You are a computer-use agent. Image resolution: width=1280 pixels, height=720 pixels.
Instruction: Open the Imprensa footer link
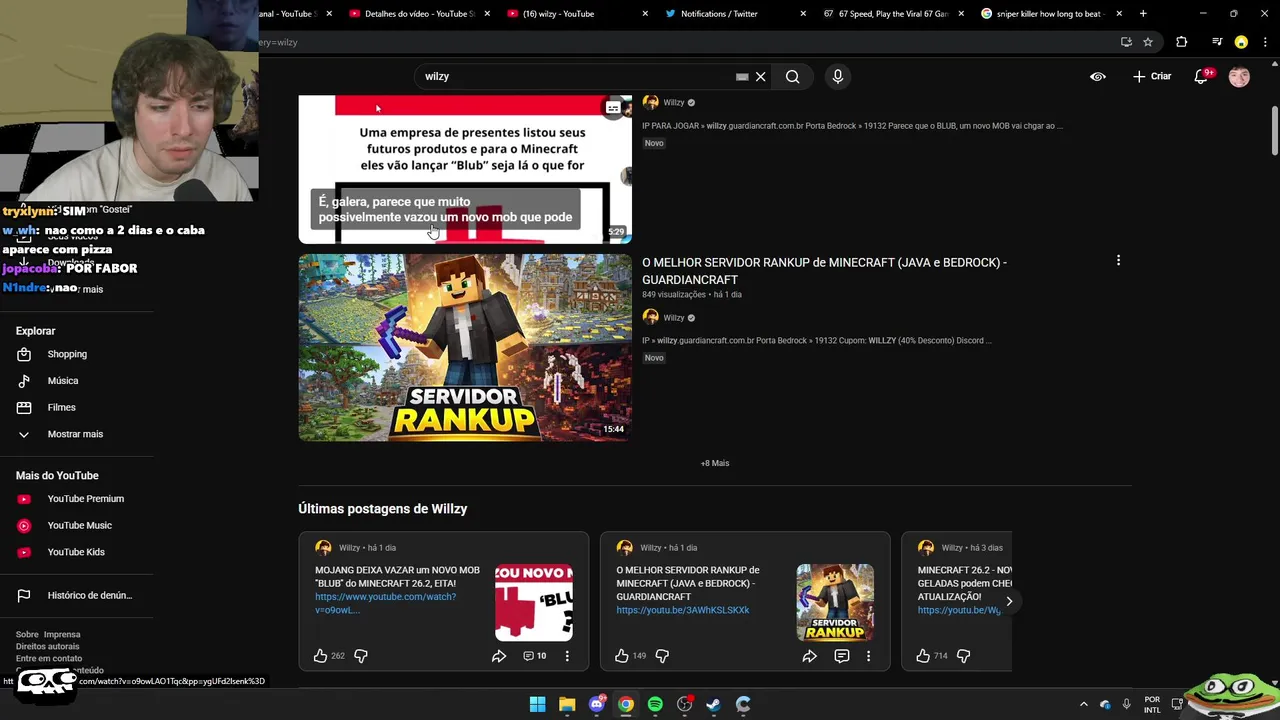62,634
